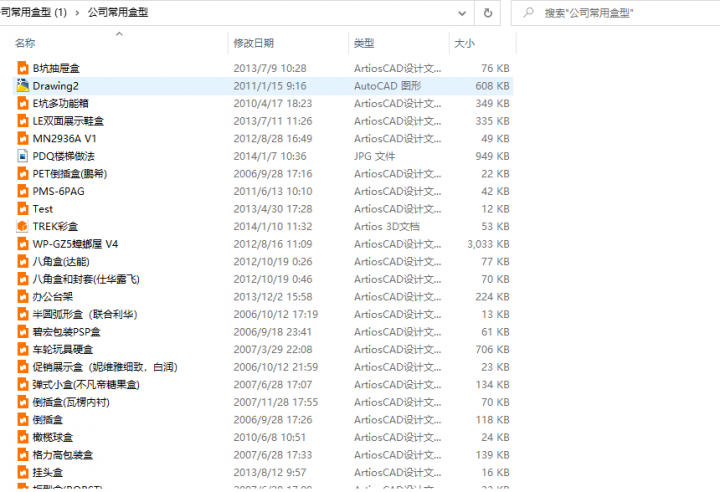Image resolution: width=720 pixels, height=492 pixels.
Task: Click the E坑多功能箱 file icon
Action: [22, 103]
